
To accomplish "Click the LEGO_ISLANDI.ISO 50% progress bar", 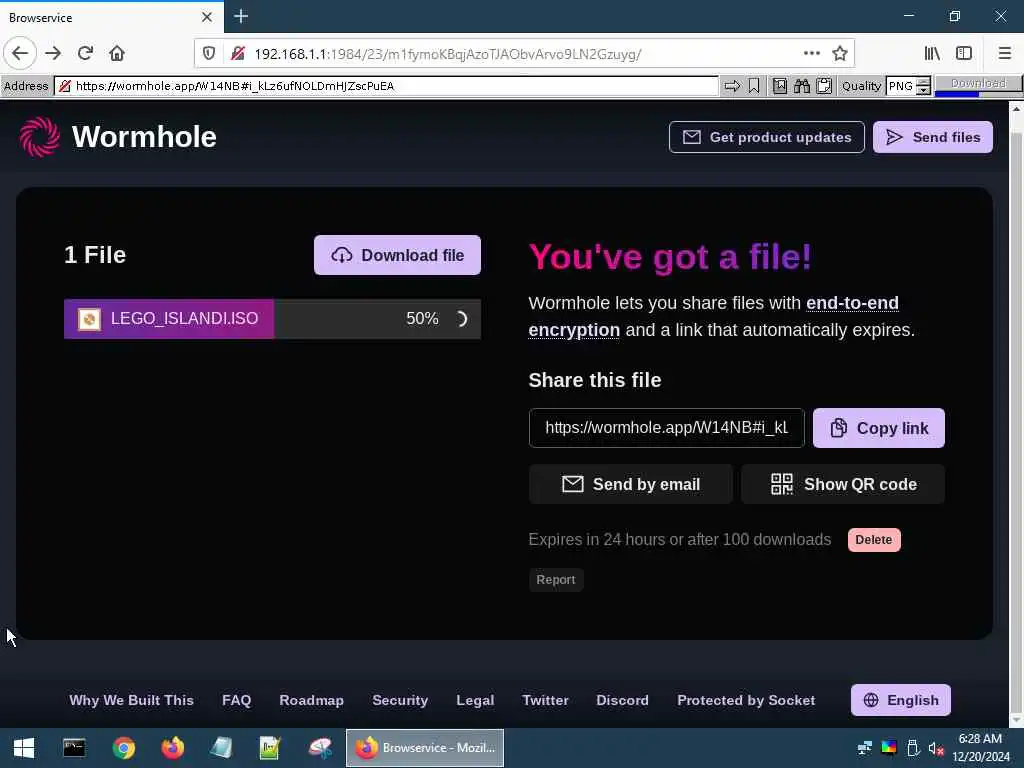I will 272,319.
